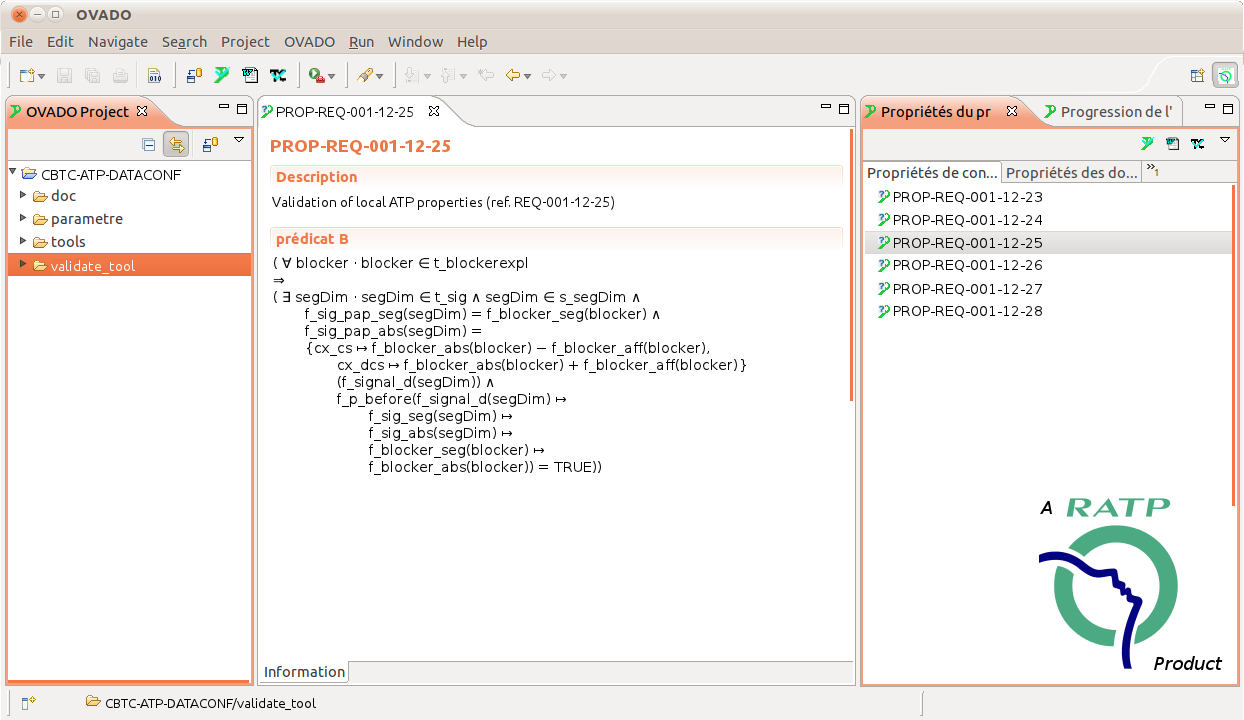Select PROP-REQ-001-12-27 in properties list

coord(967,288)
